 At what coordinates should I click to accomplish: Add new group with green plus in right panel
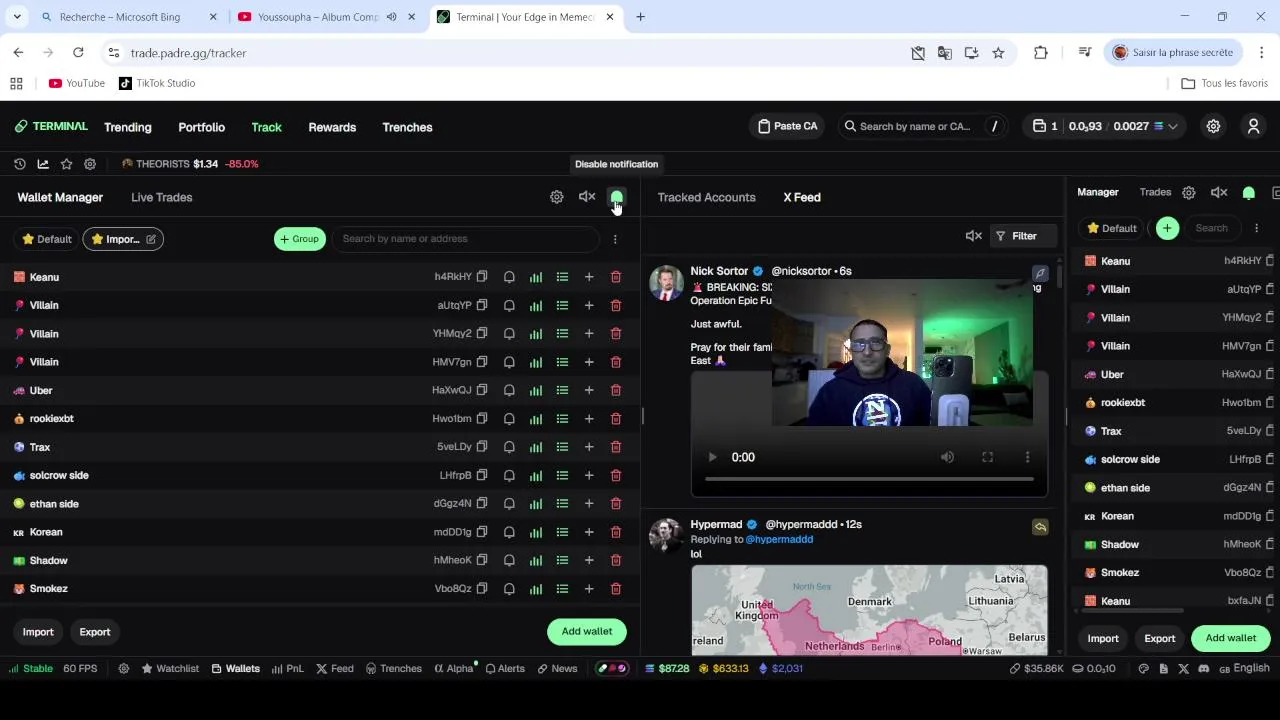(x=1167, y=228)
